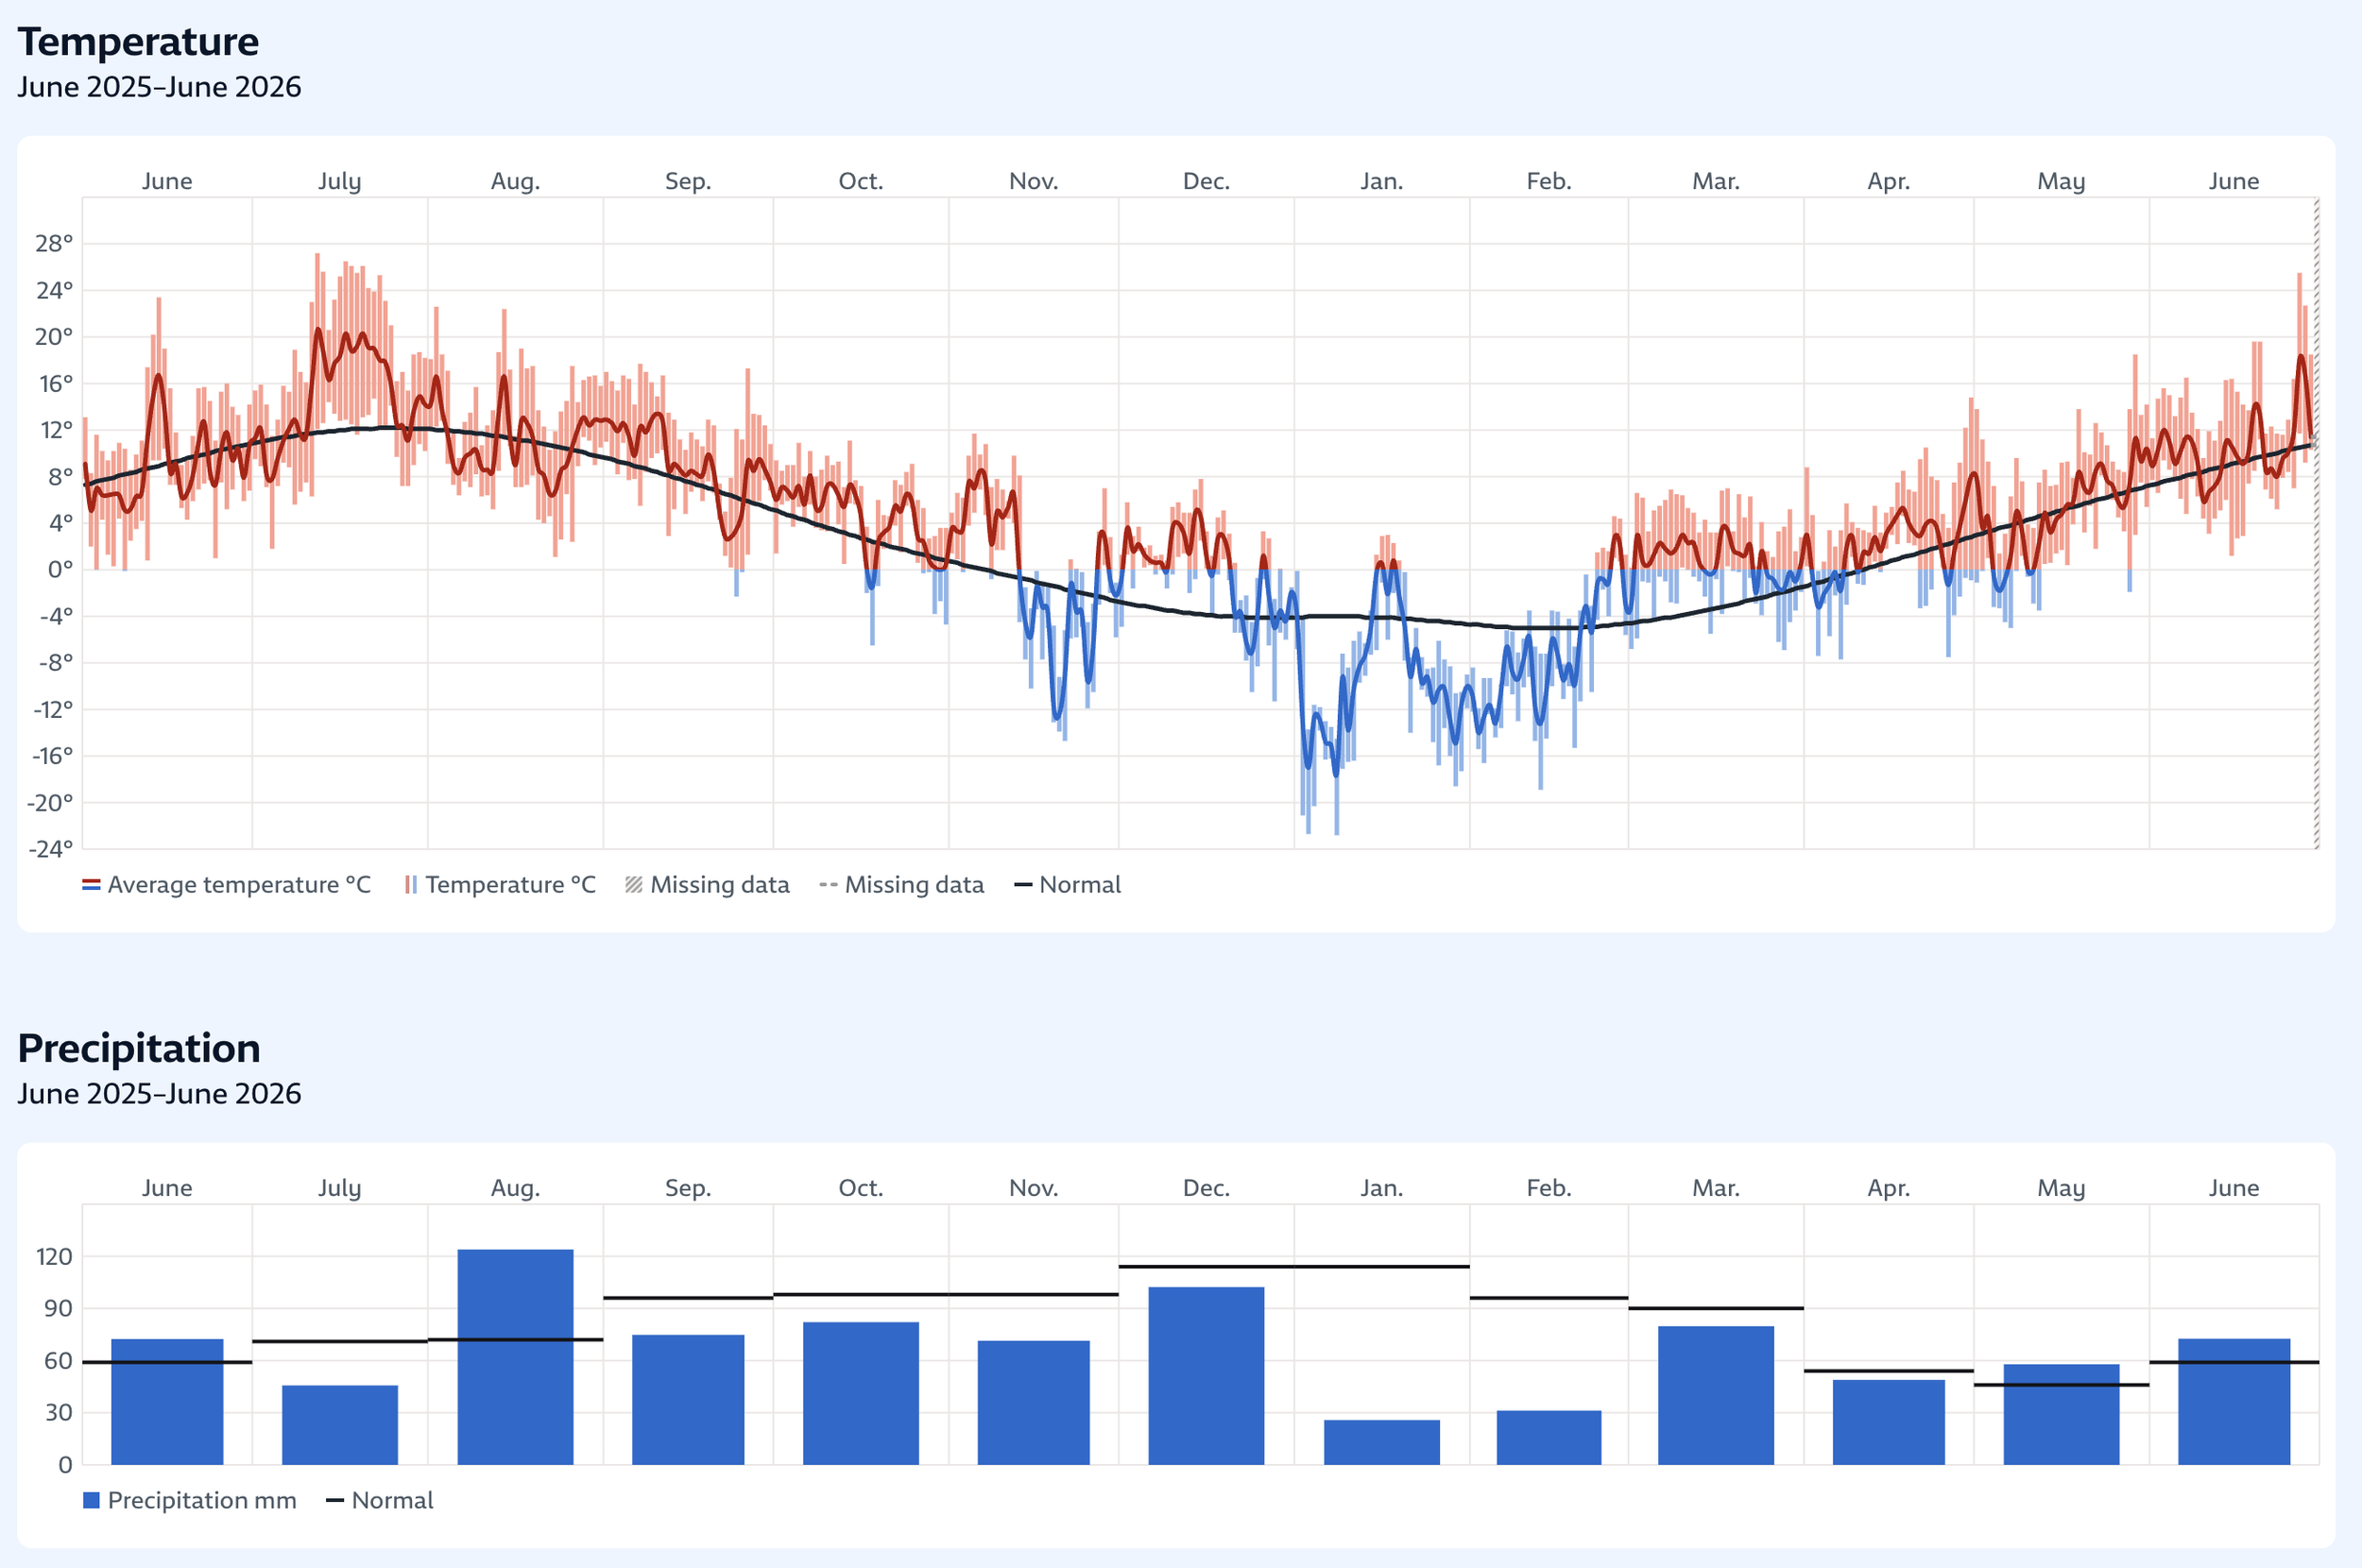The width and height of the screenshot is (2362, 1568).
Task: Click "July" month label in Precipitation chart
Action: (x=340, y=1188)
